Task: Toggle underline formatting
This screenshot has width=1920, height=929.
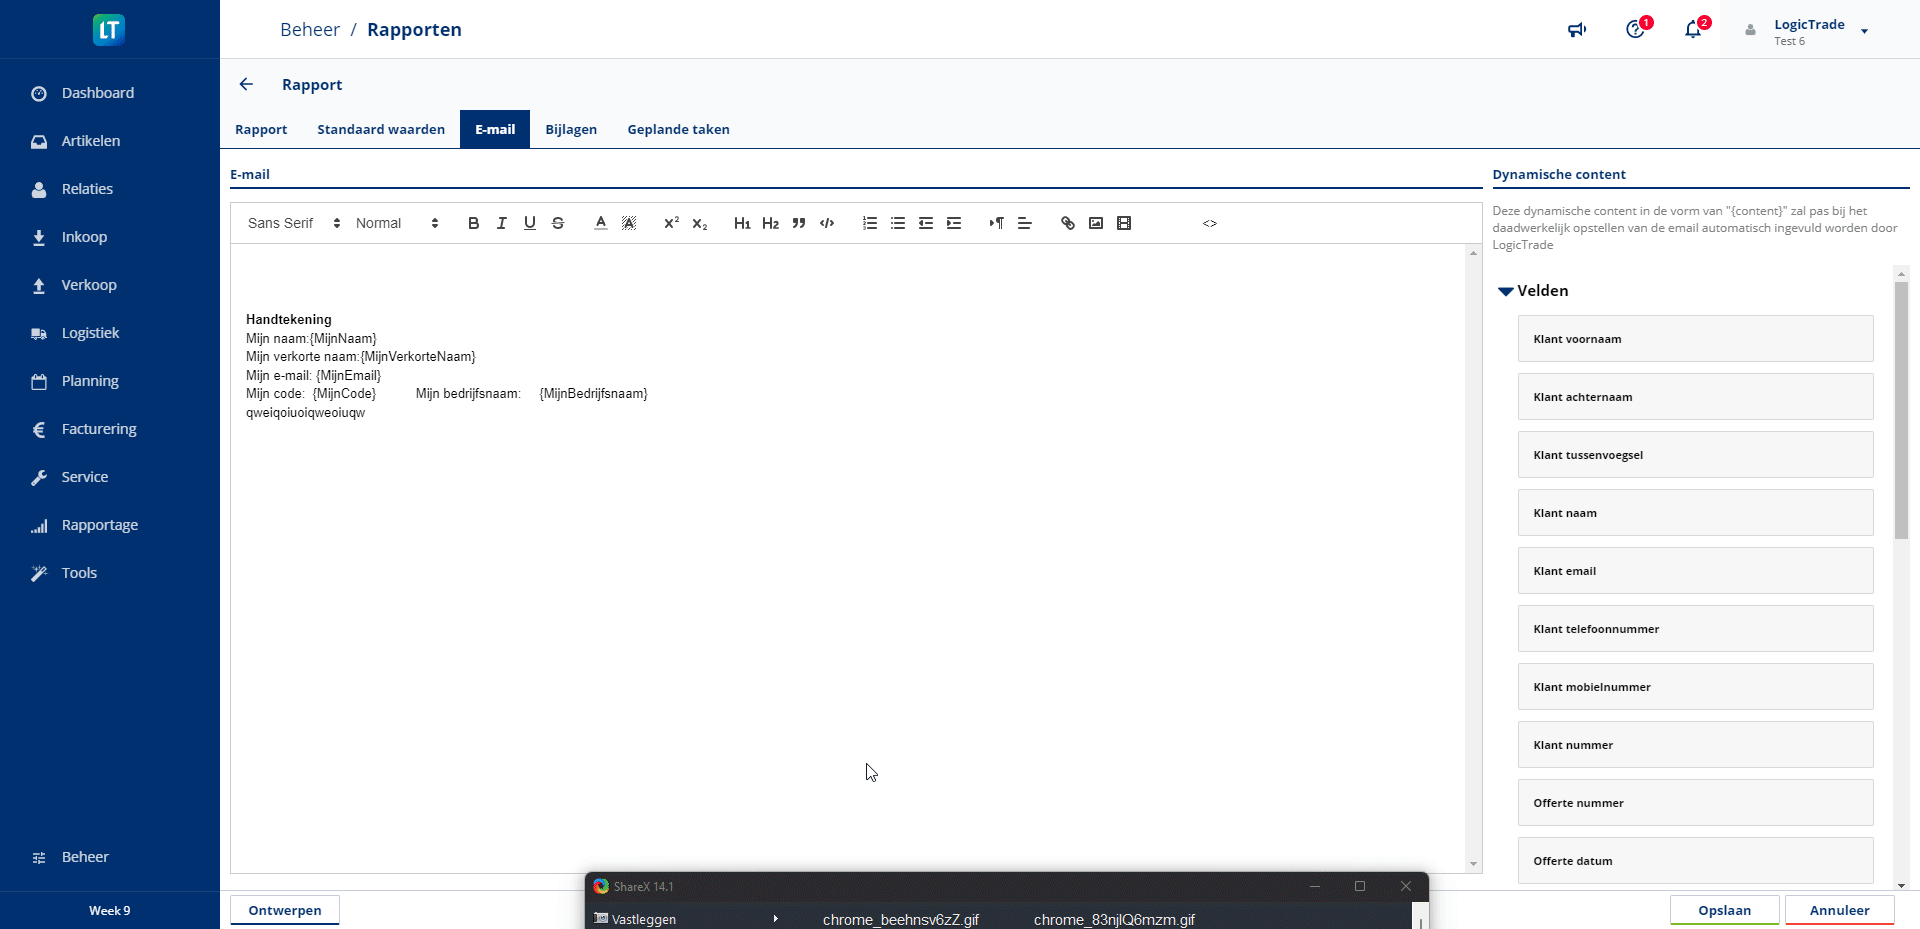Action: [529, 223]
